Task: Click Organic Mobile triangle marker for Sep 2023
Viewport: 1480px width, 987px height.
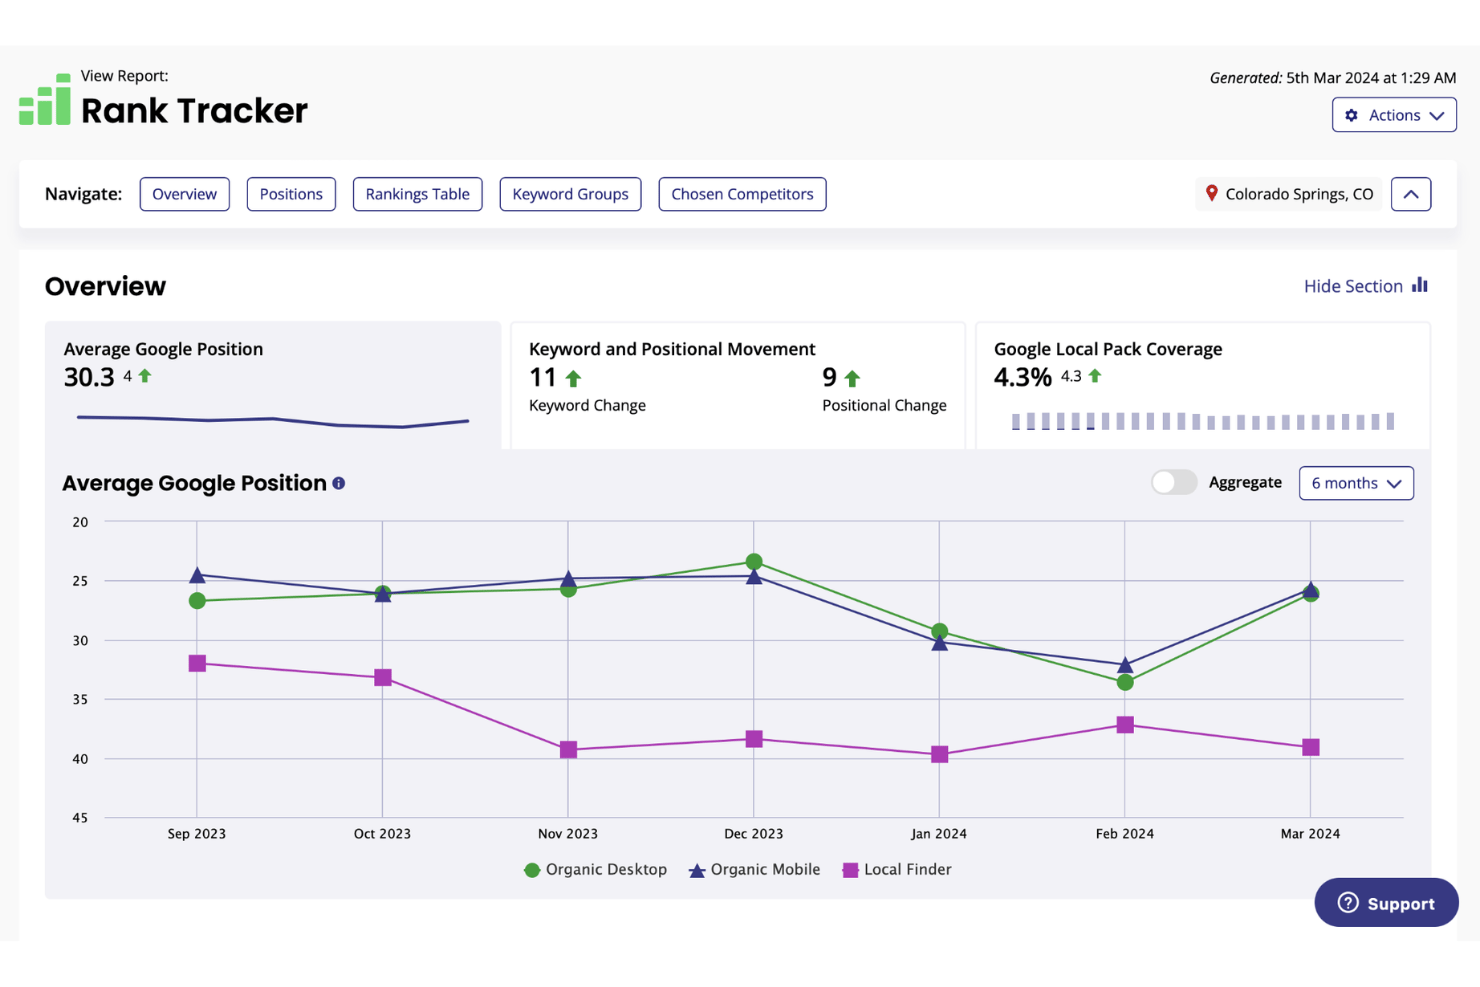Action: (x=197, y=575)
